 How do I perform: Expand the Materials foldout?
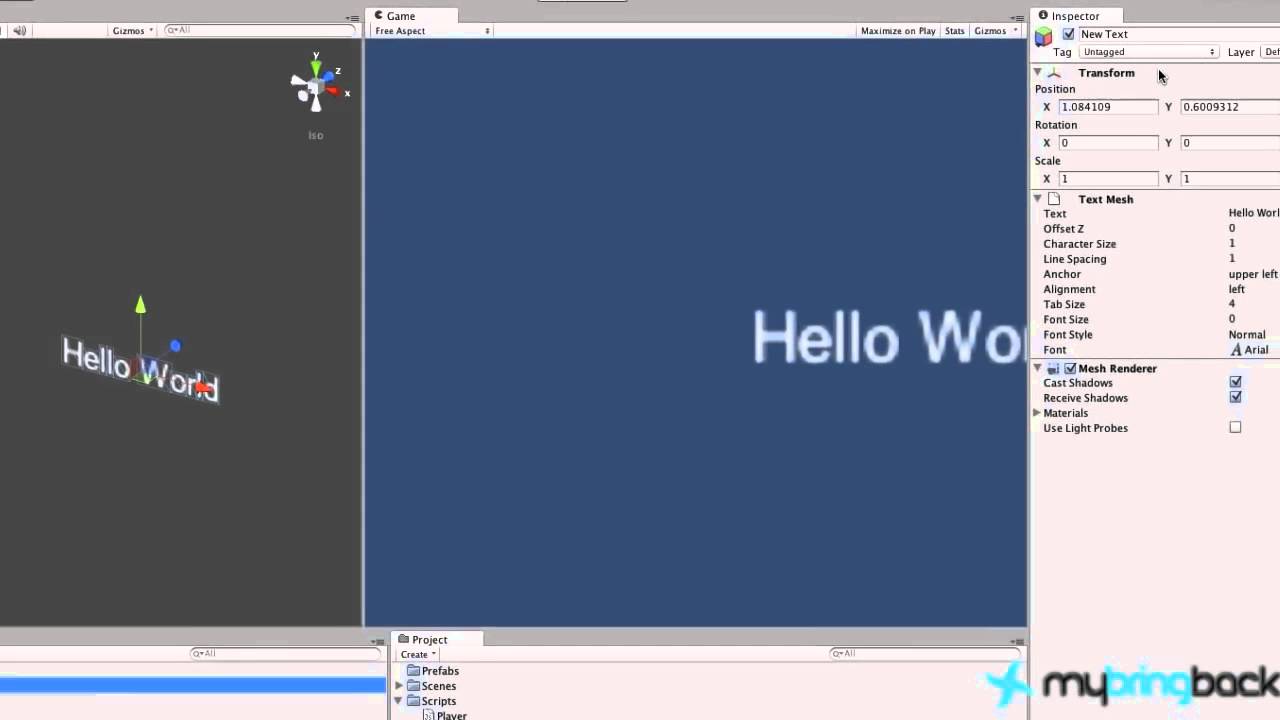pos(1037,413)
